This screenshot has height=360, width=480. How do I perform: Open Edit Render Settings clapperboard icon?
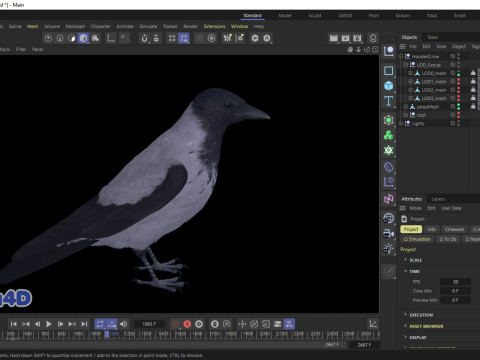tap(357, 38)
